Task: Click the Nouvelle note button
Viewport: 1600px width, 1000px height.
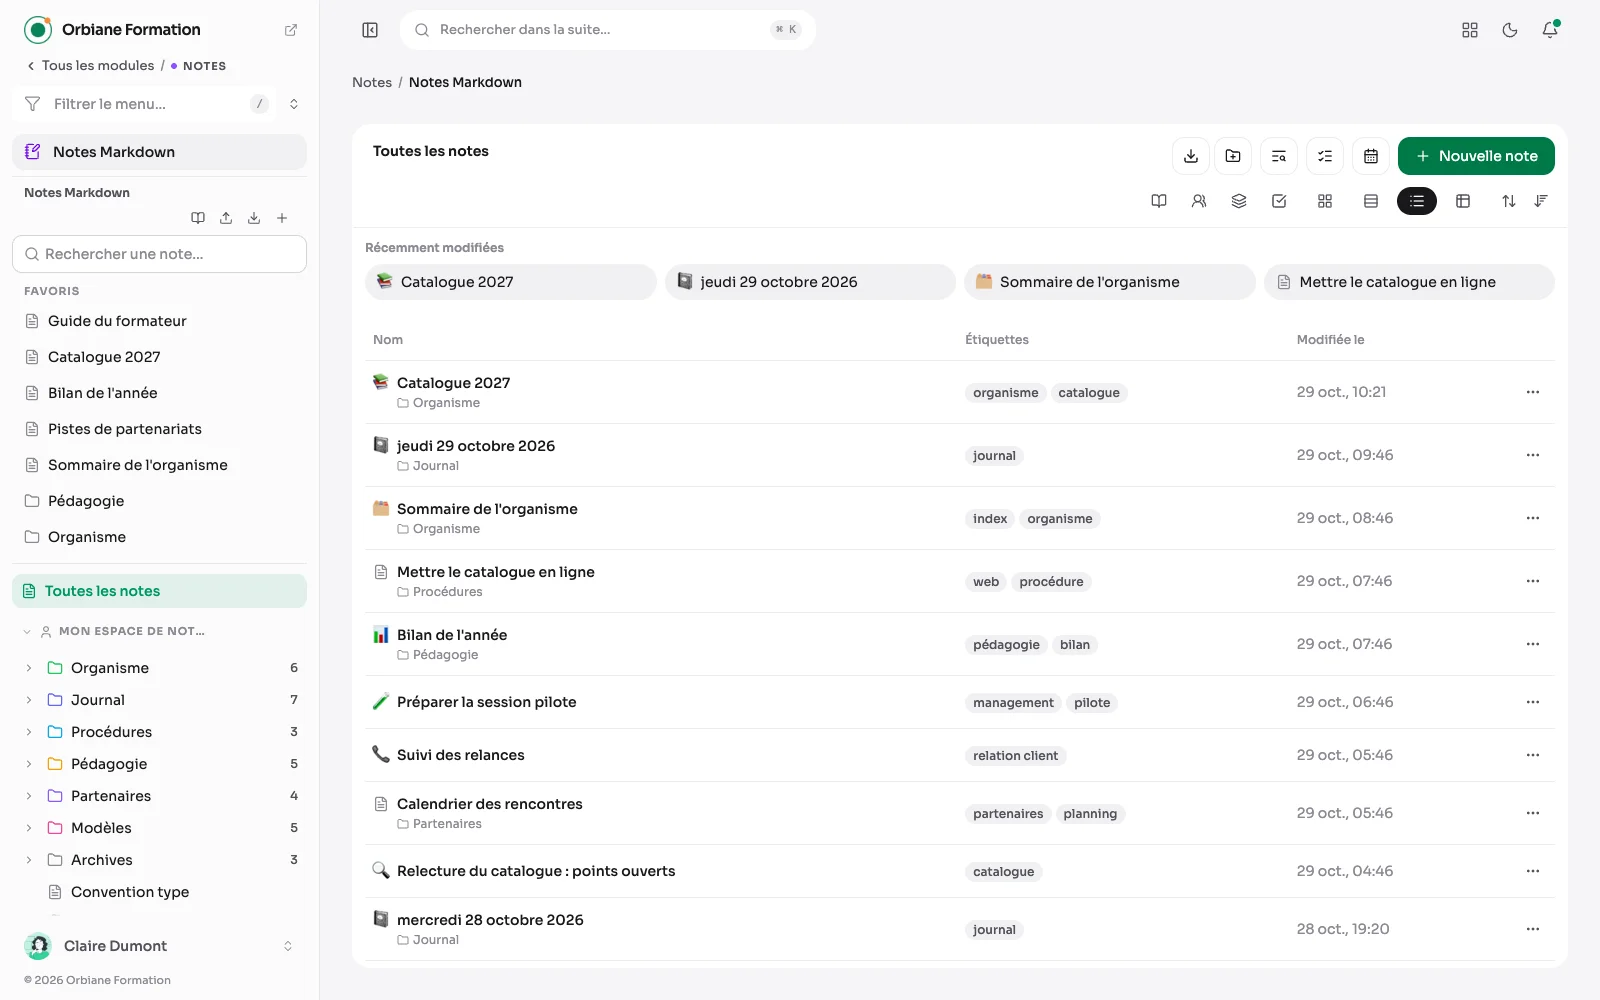Action: tap(1476, 156)
